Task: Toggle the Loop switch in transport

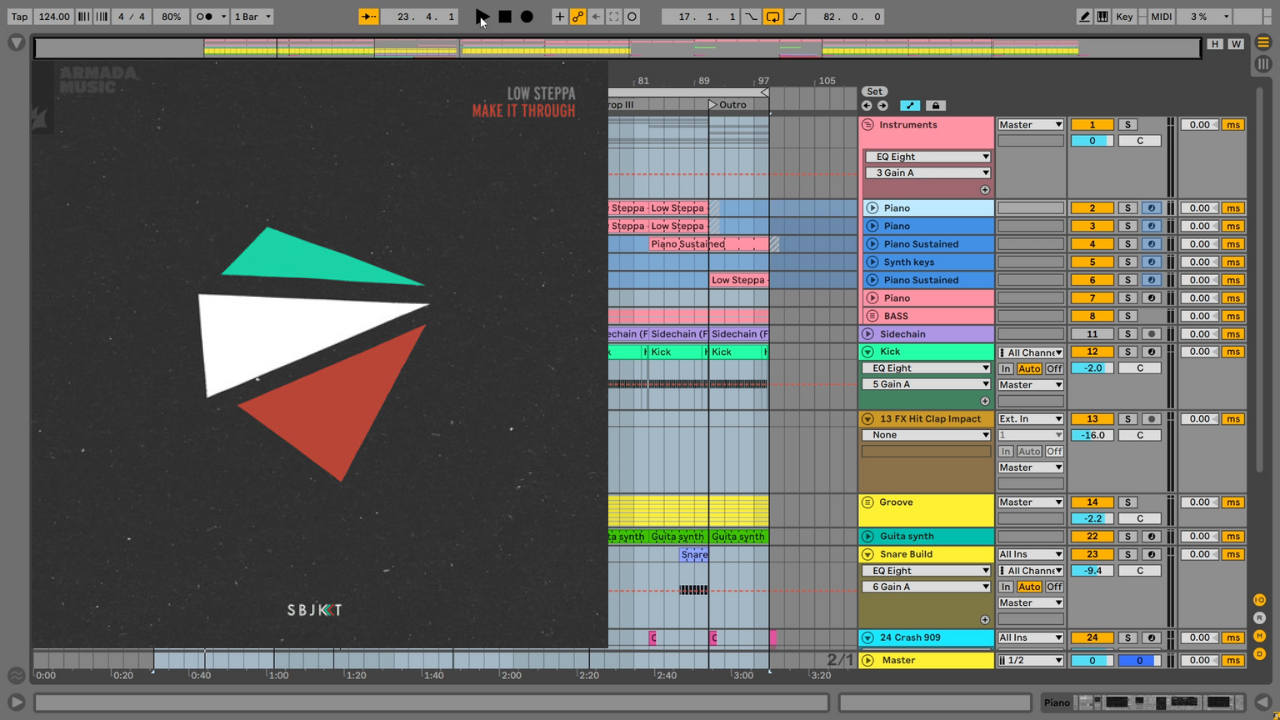Action: coord(773,17)
